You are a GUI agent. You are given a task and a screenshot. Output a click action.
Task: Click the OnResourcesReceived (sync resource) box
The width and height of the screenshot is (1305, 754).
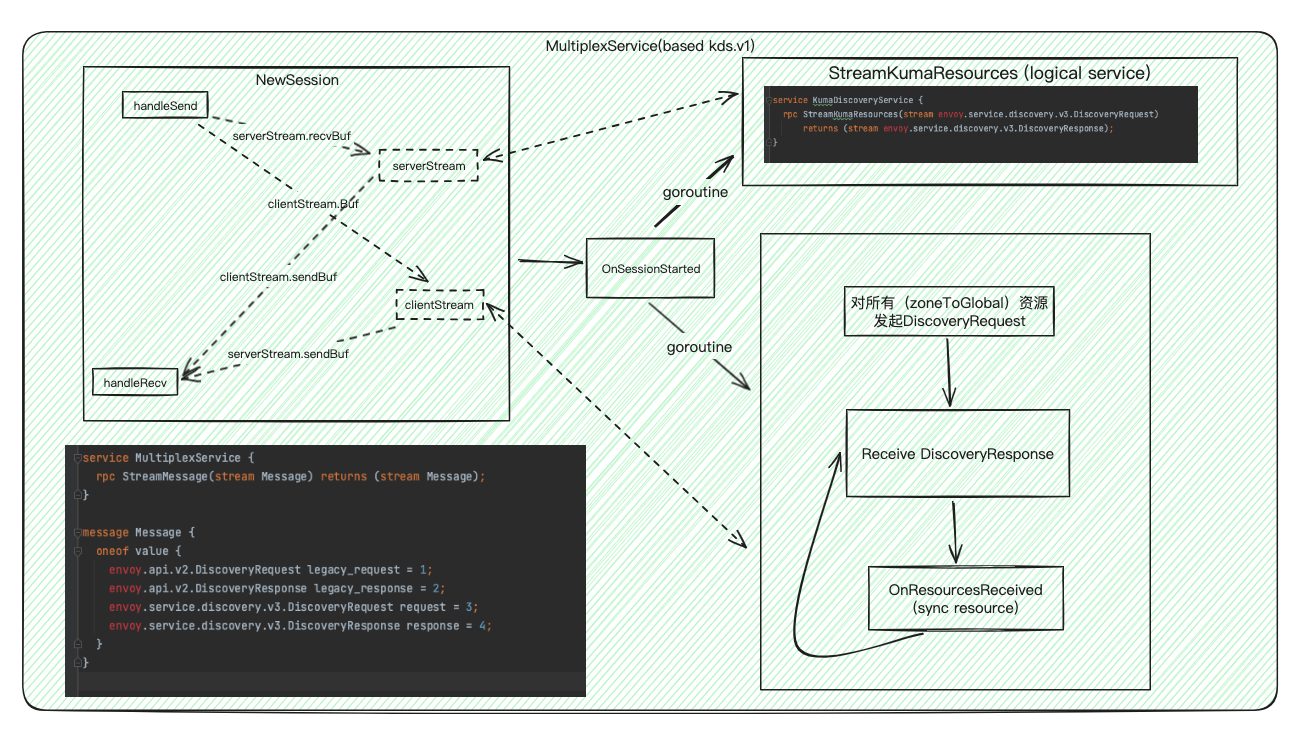coord(965,598)
